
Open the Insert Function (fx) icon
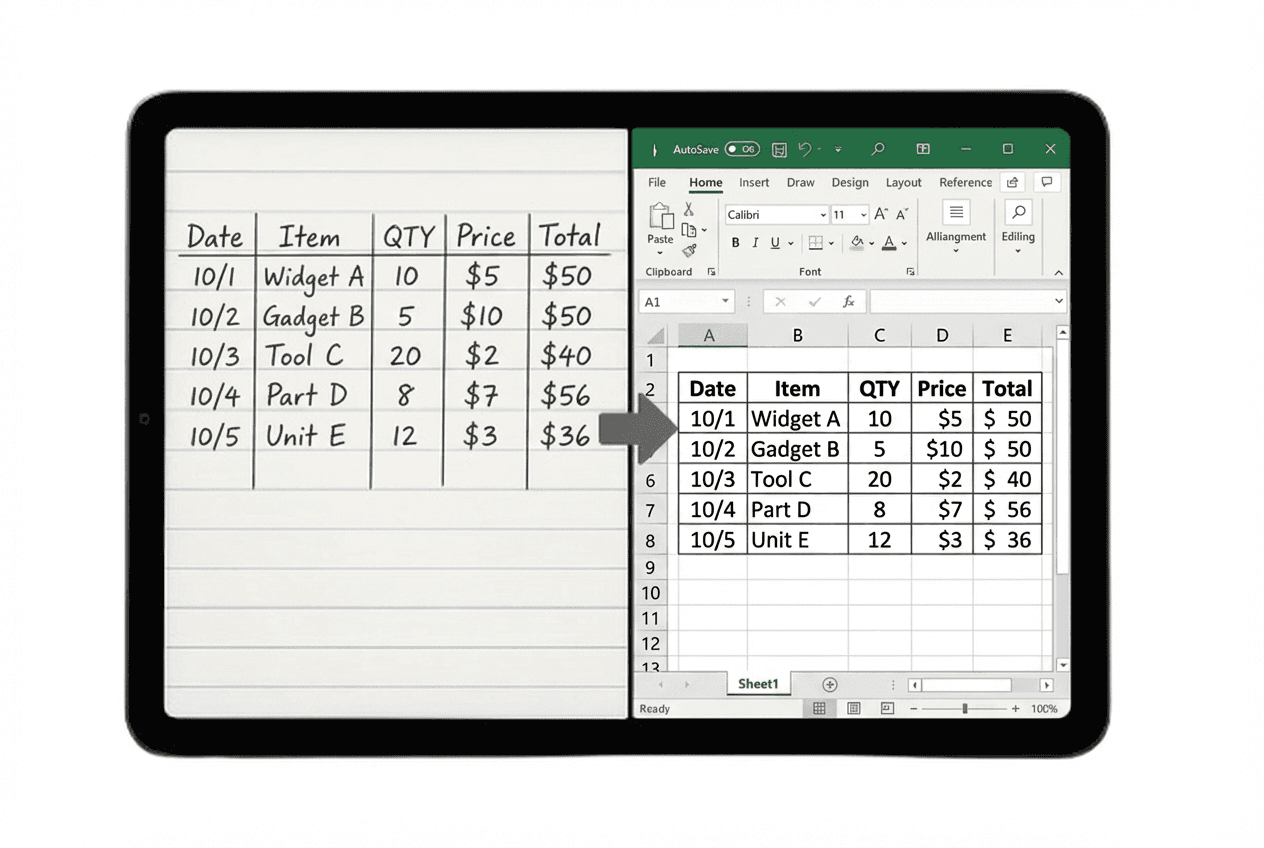[851, 301]
